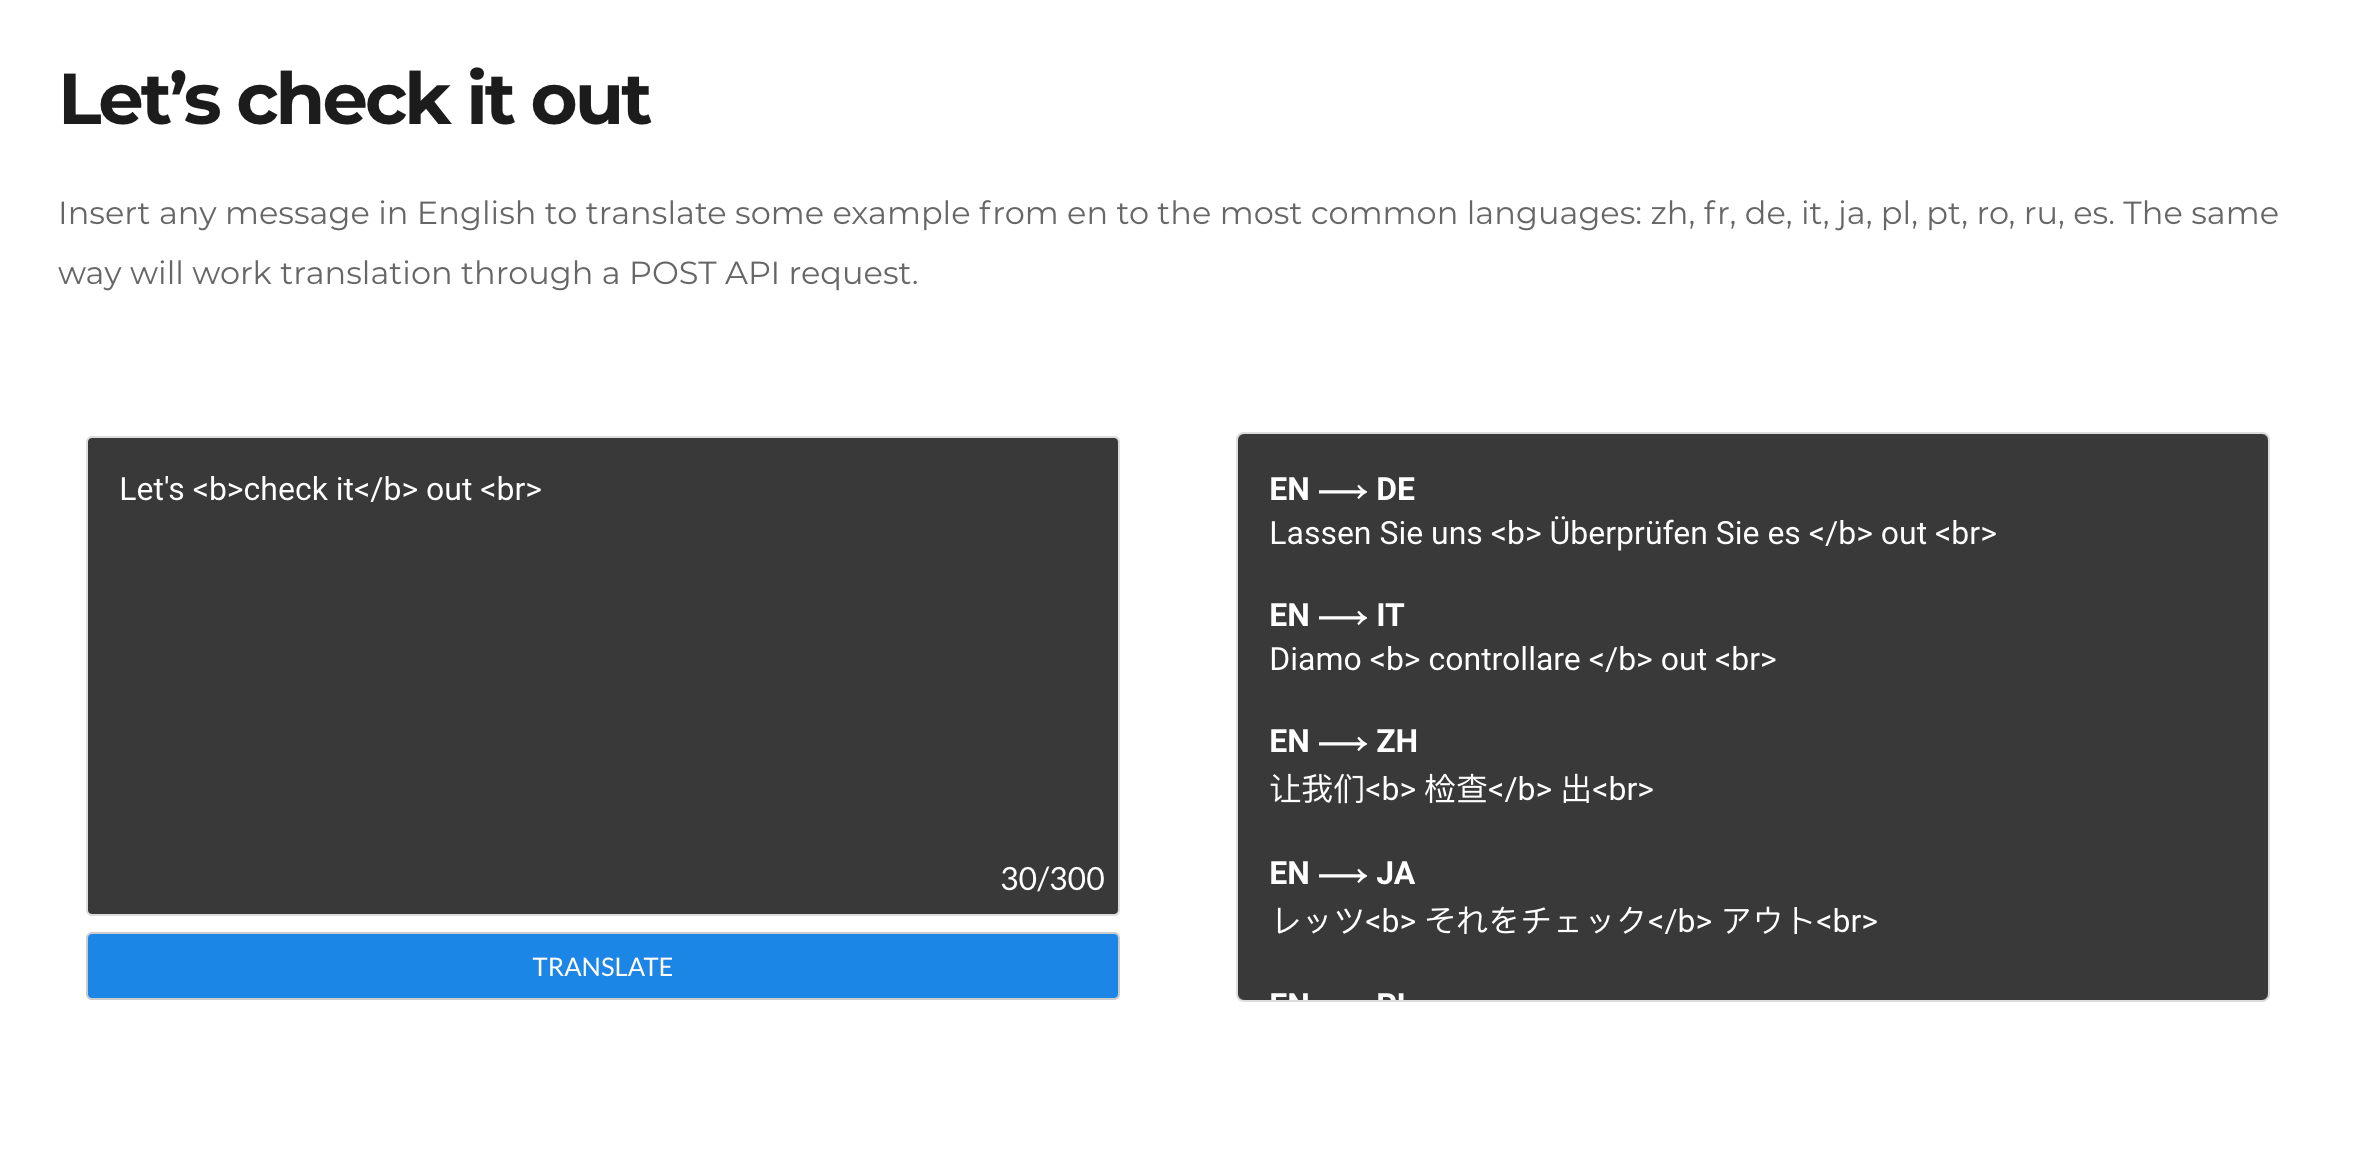The height and width of the screenshot is (1176, 2364).
Task: Click the input text "Let's <b>check it</b> out <br>"
Action: [x=330, y=489]
